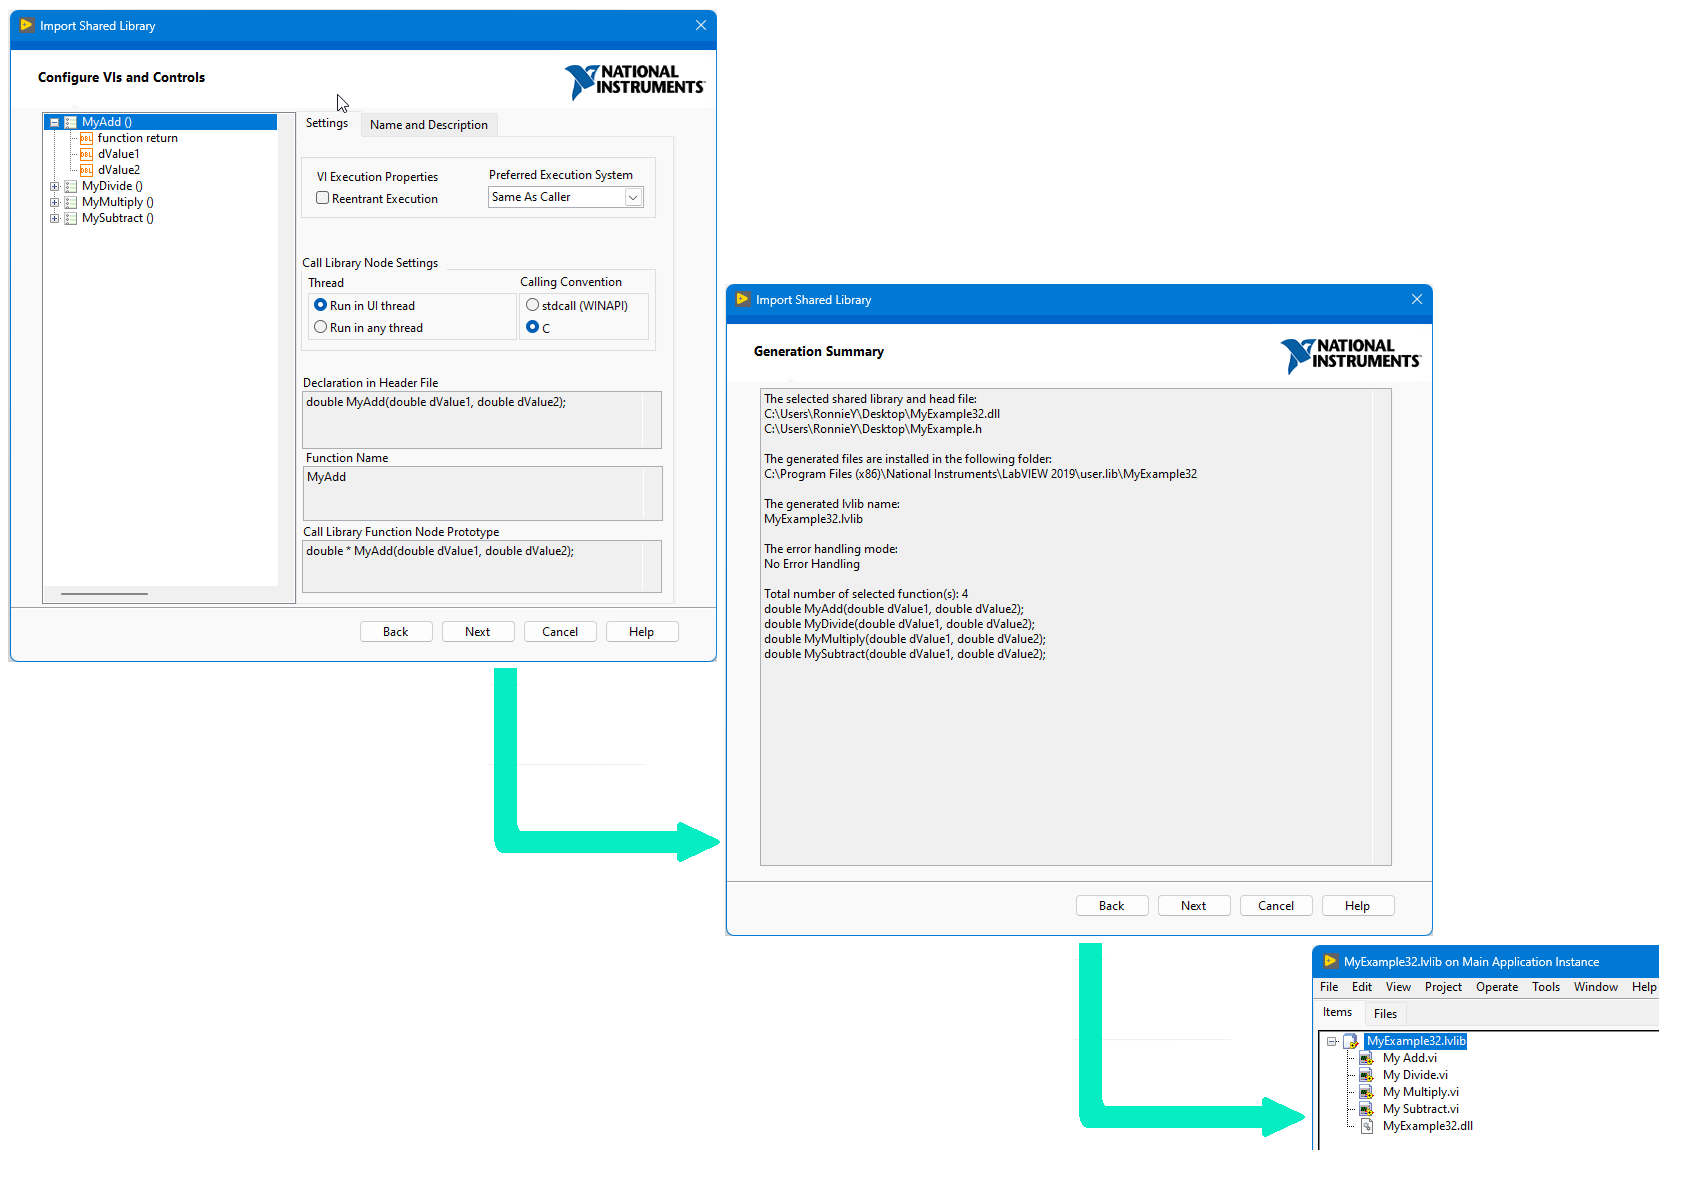
Task: Collapse MyExample32.lvlib project tree node
Action: click(x=1332, y=1041)
